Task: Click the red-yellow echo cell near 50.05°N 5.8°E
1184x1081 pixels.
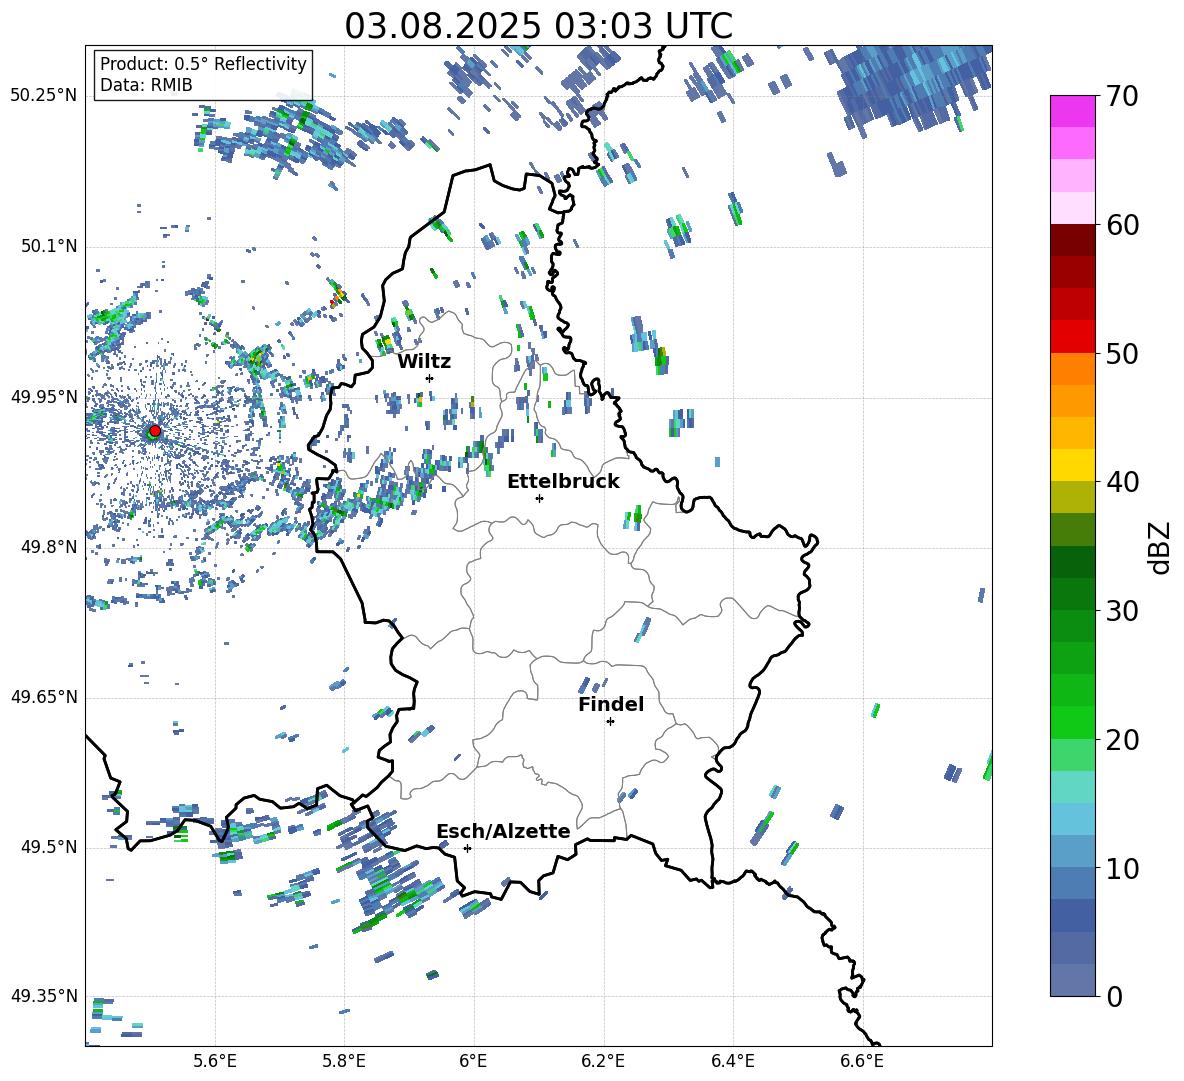Action: 338,294
